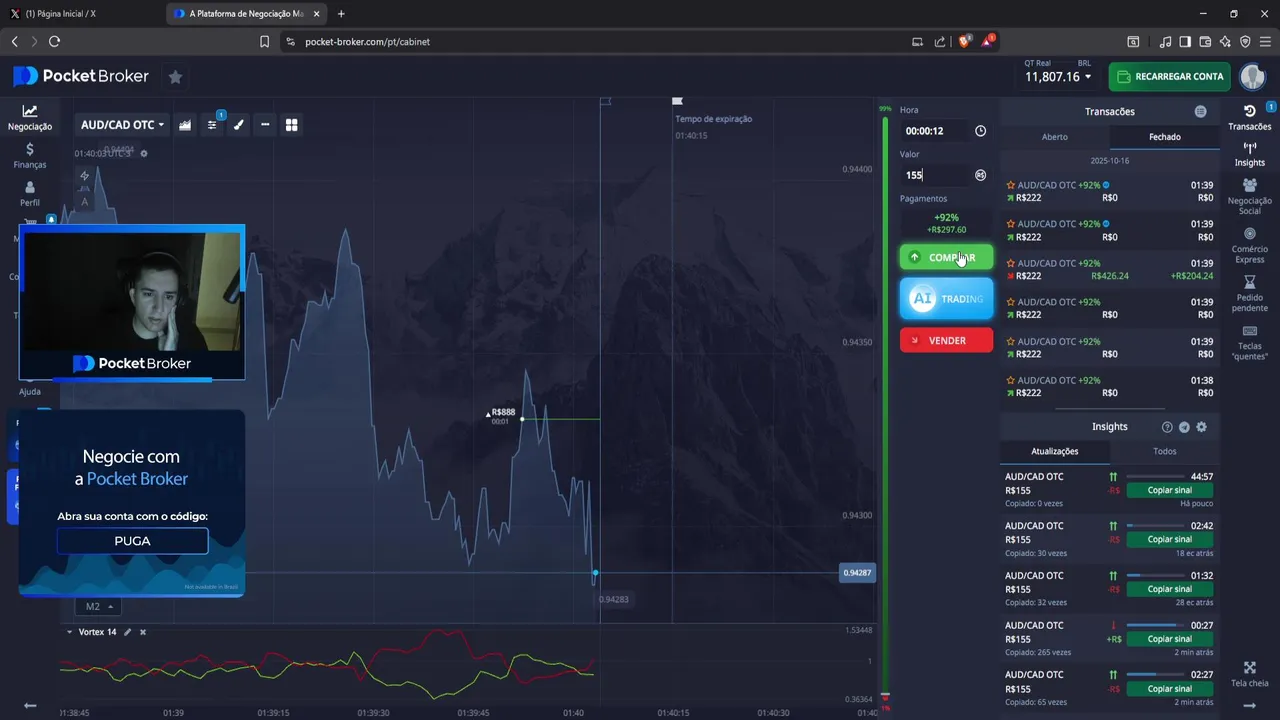Copy the signal with 01:32 remaining
This screenshot has width=1280, height=720.
[x=1169, y=589]
